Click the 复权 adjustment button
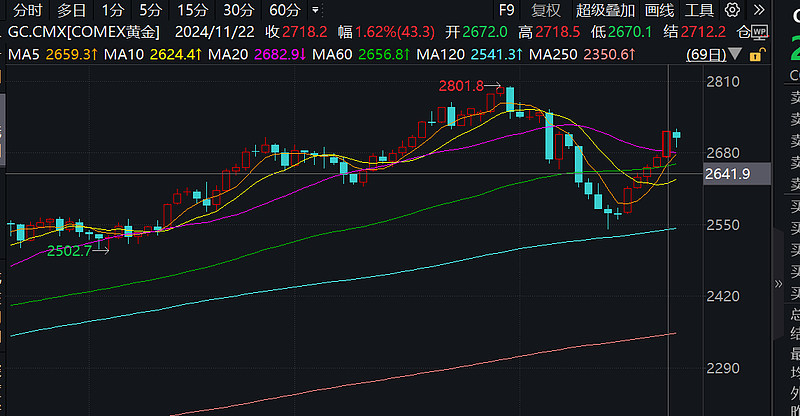This screenshot has height=416, width=800. pos(546,10)
